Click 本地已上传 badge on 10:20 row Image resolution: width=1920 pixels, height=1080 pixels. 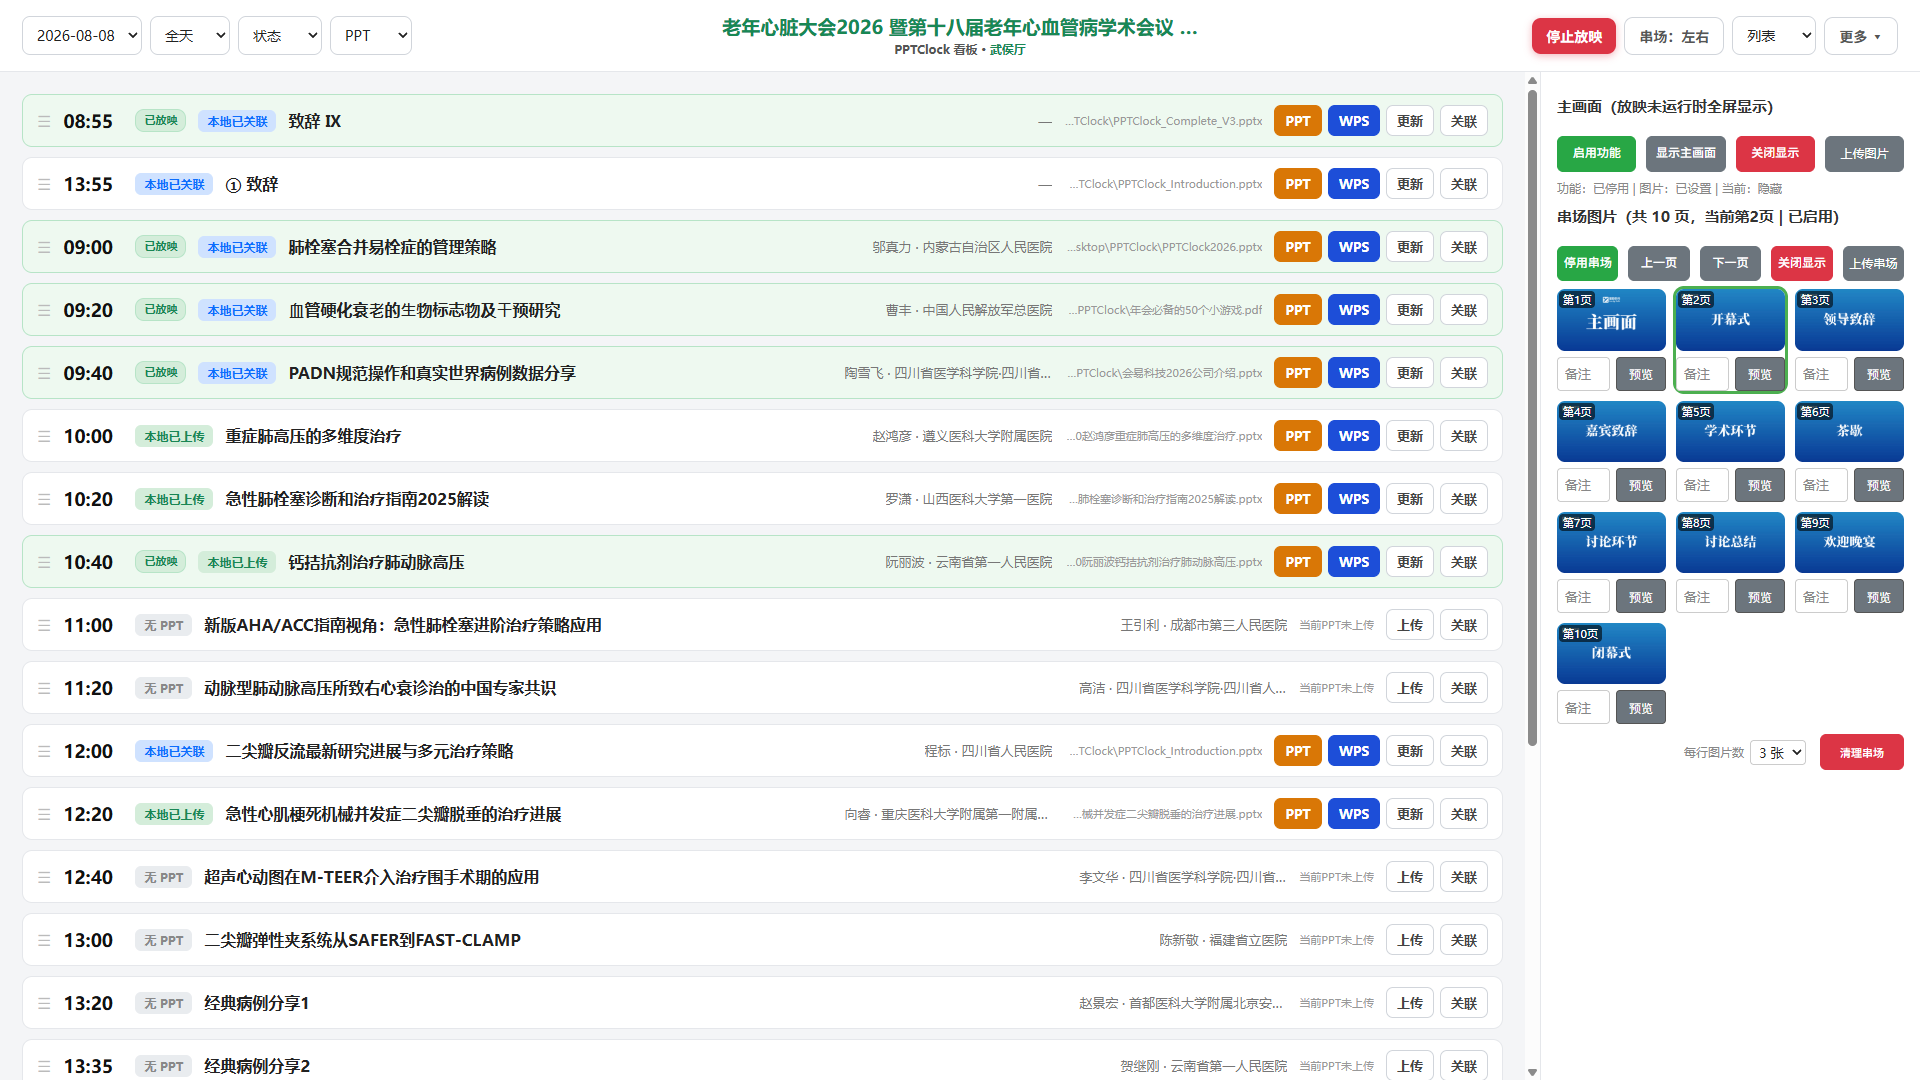174,499
